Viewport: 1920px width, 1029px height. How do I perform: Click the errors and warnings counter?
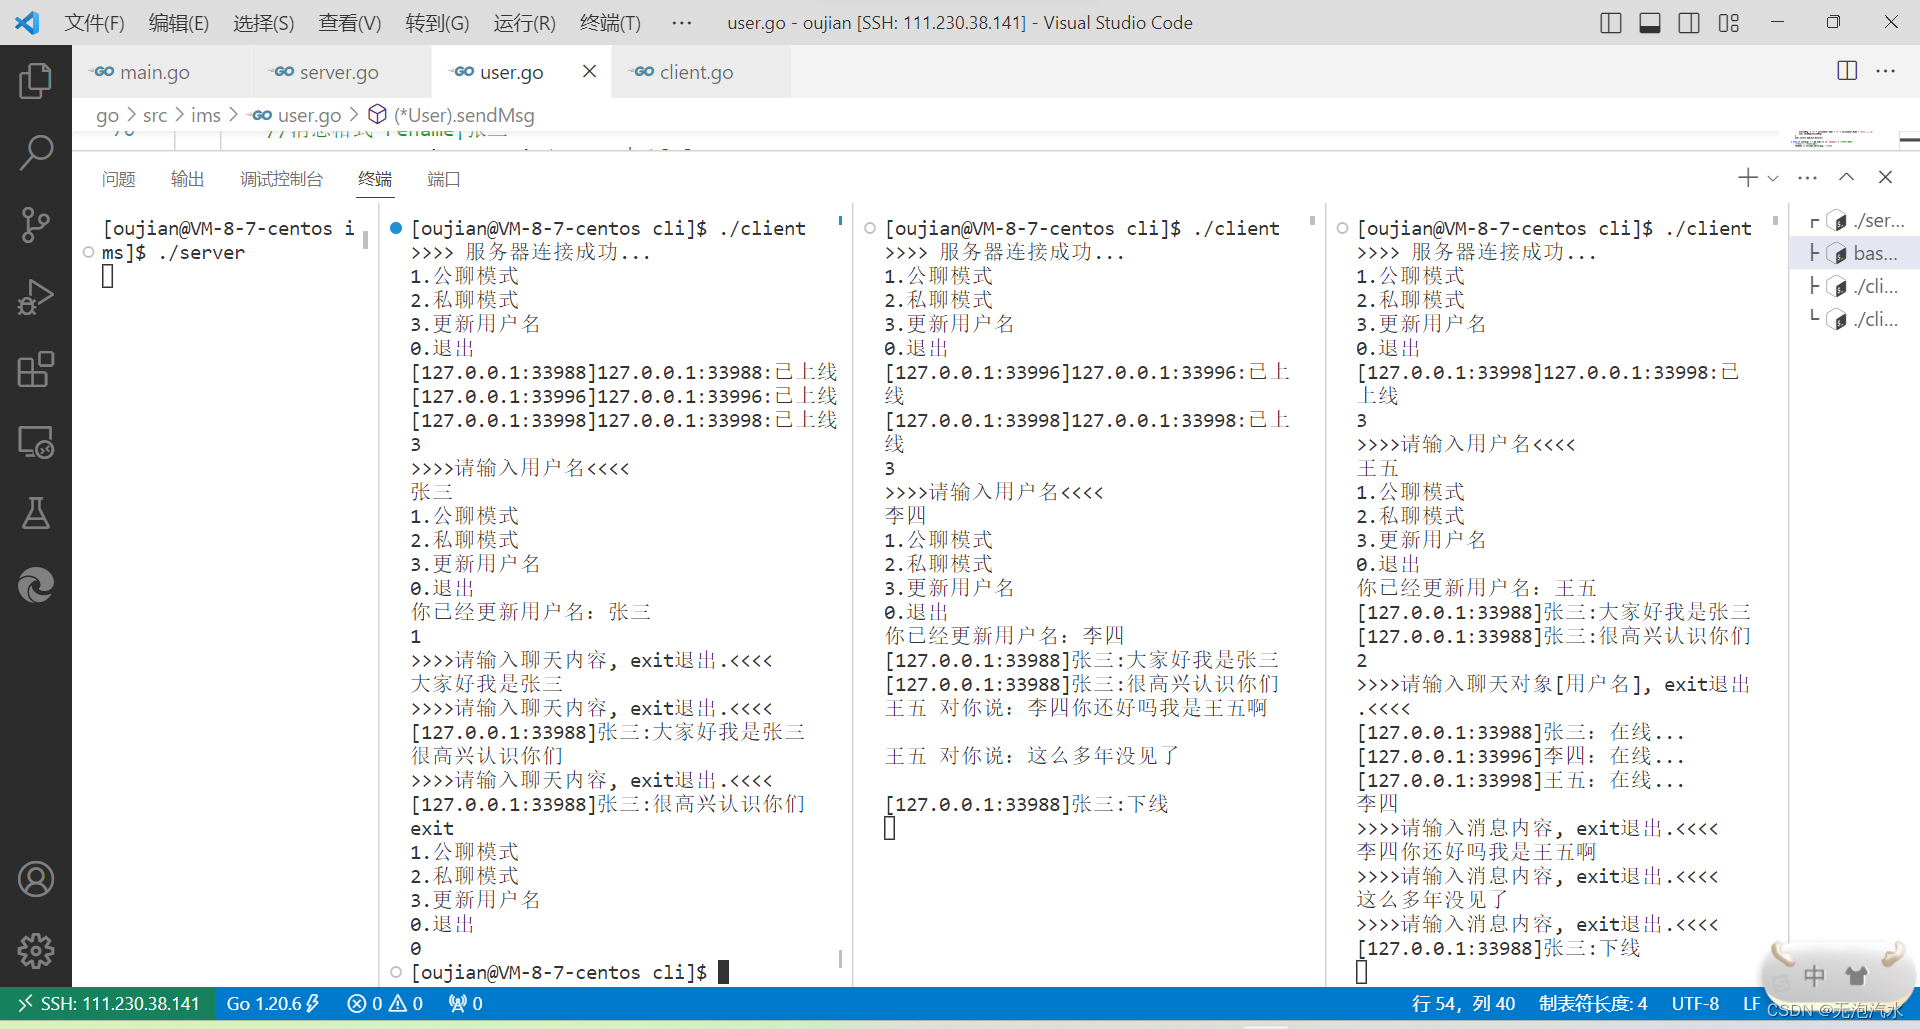384,1003
